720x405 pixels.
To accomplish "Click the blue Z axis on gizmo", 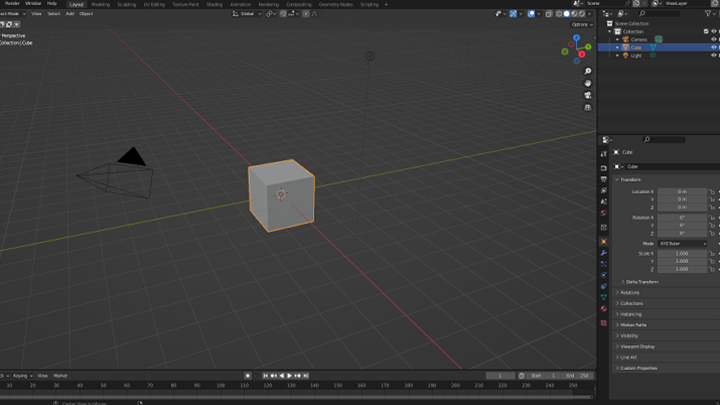I will [576, 38].
